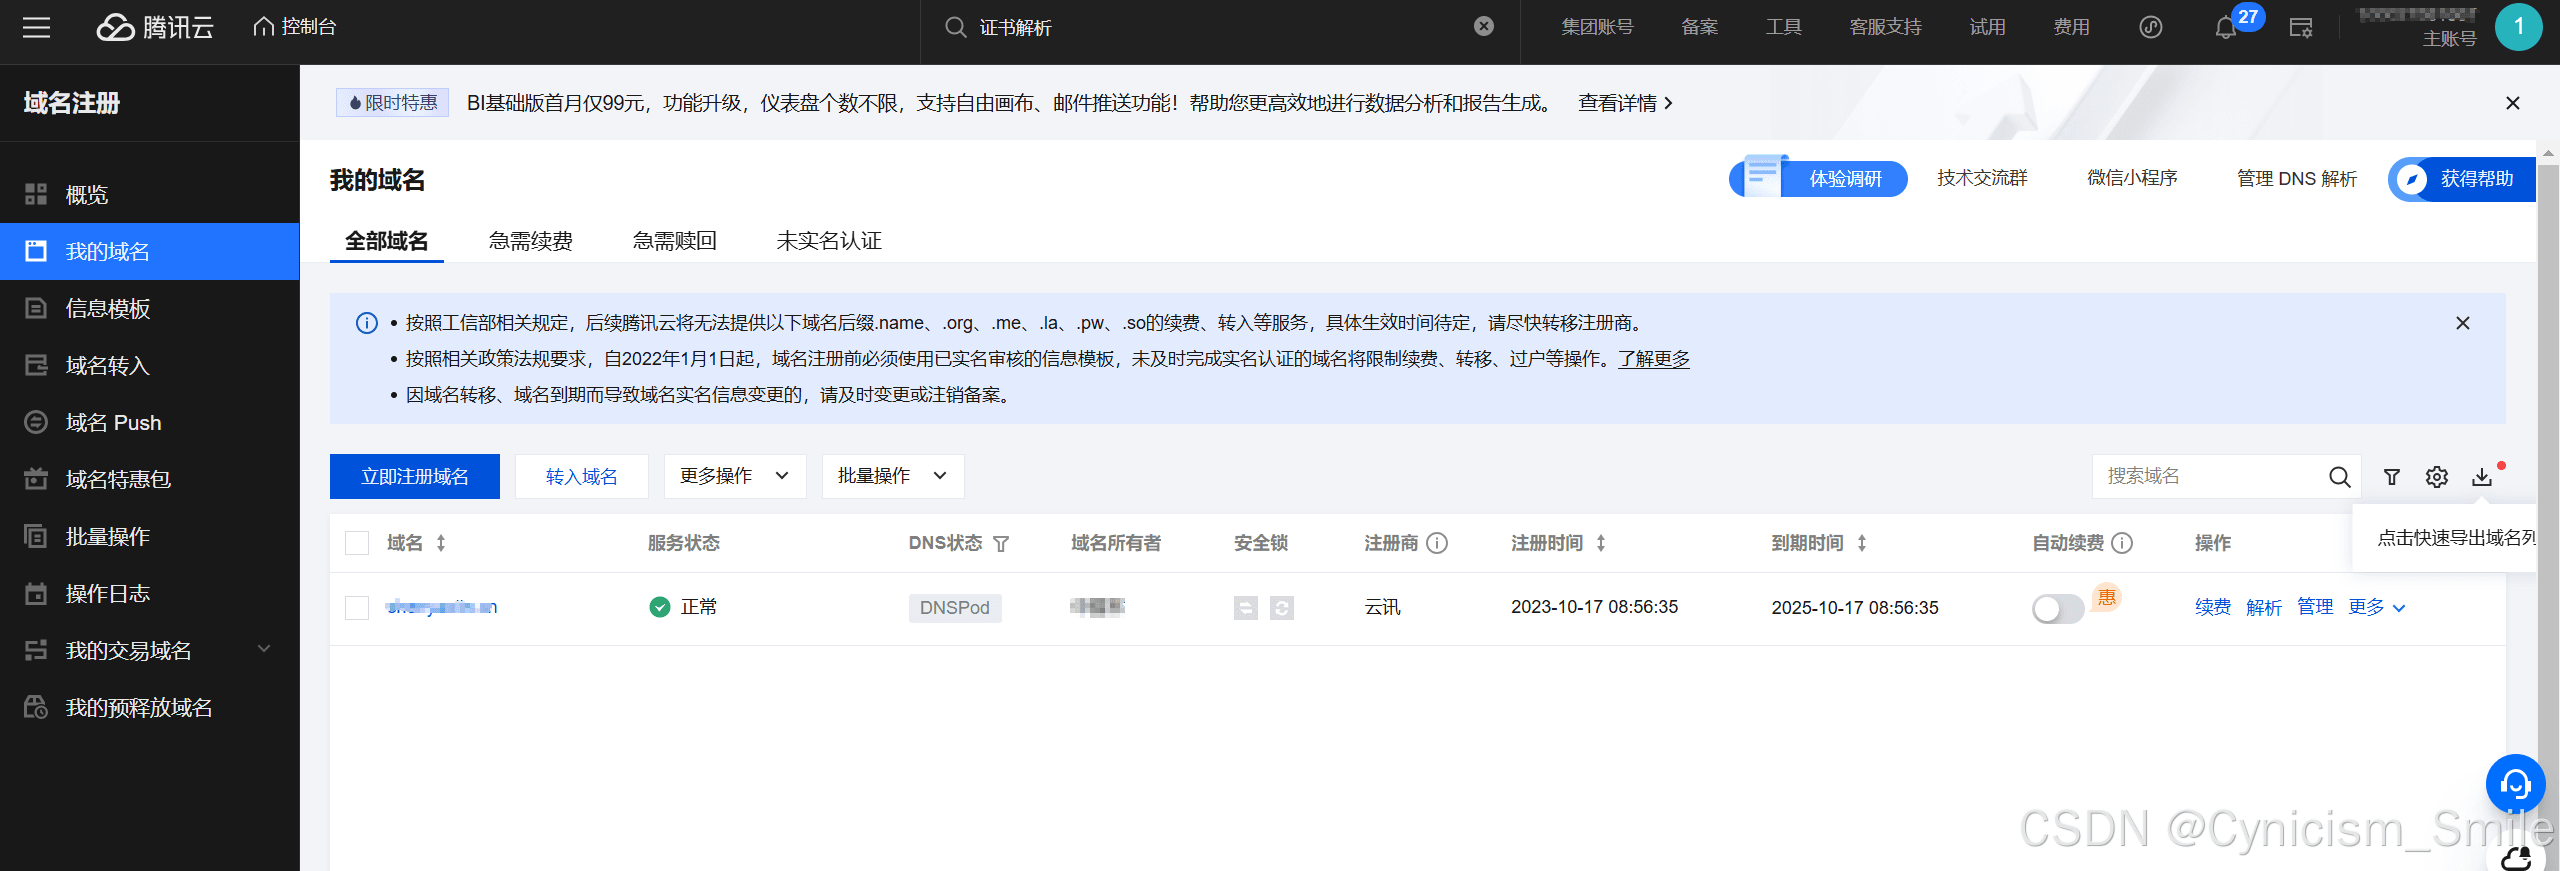Open the 集团账号 menu
2560x871 pixels.
point(1597,27)
